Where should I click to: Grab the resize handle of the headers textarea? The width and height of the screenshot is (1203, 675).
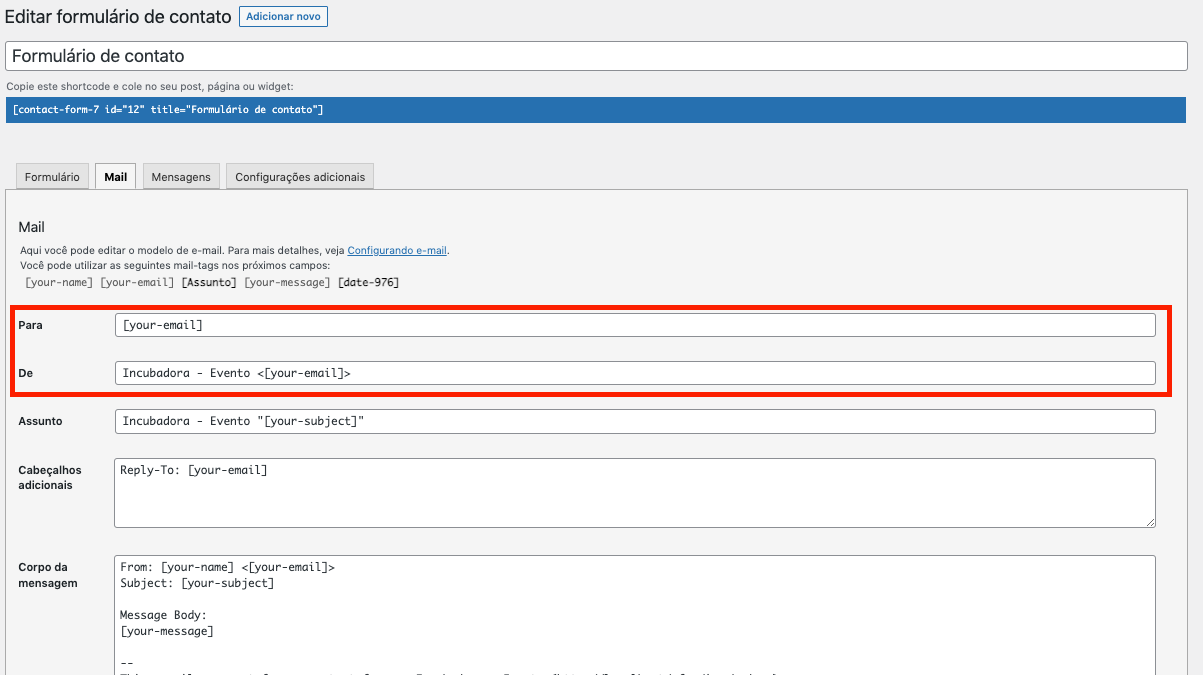point(1150,521)
